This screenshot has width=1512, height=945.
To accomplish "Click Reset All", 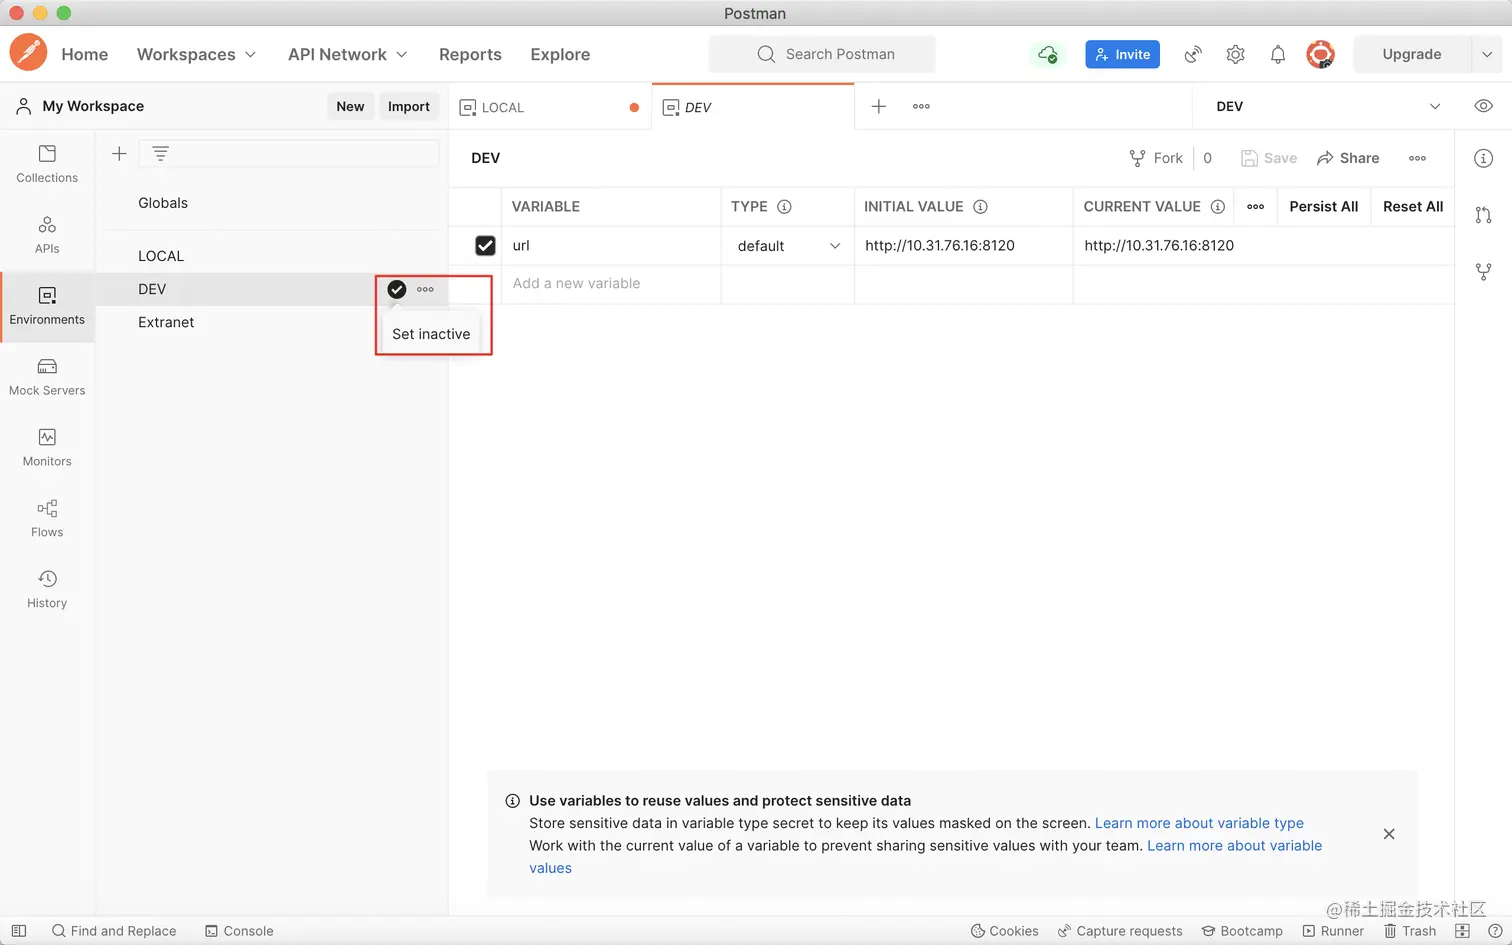I will 1413,207.
